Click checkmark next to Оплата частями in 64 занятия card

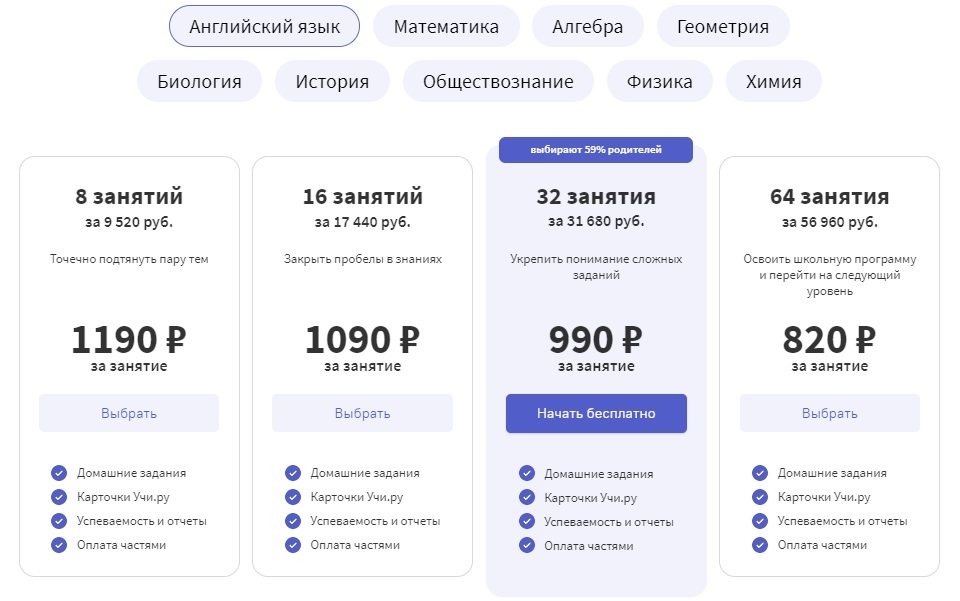coord(760,545)
